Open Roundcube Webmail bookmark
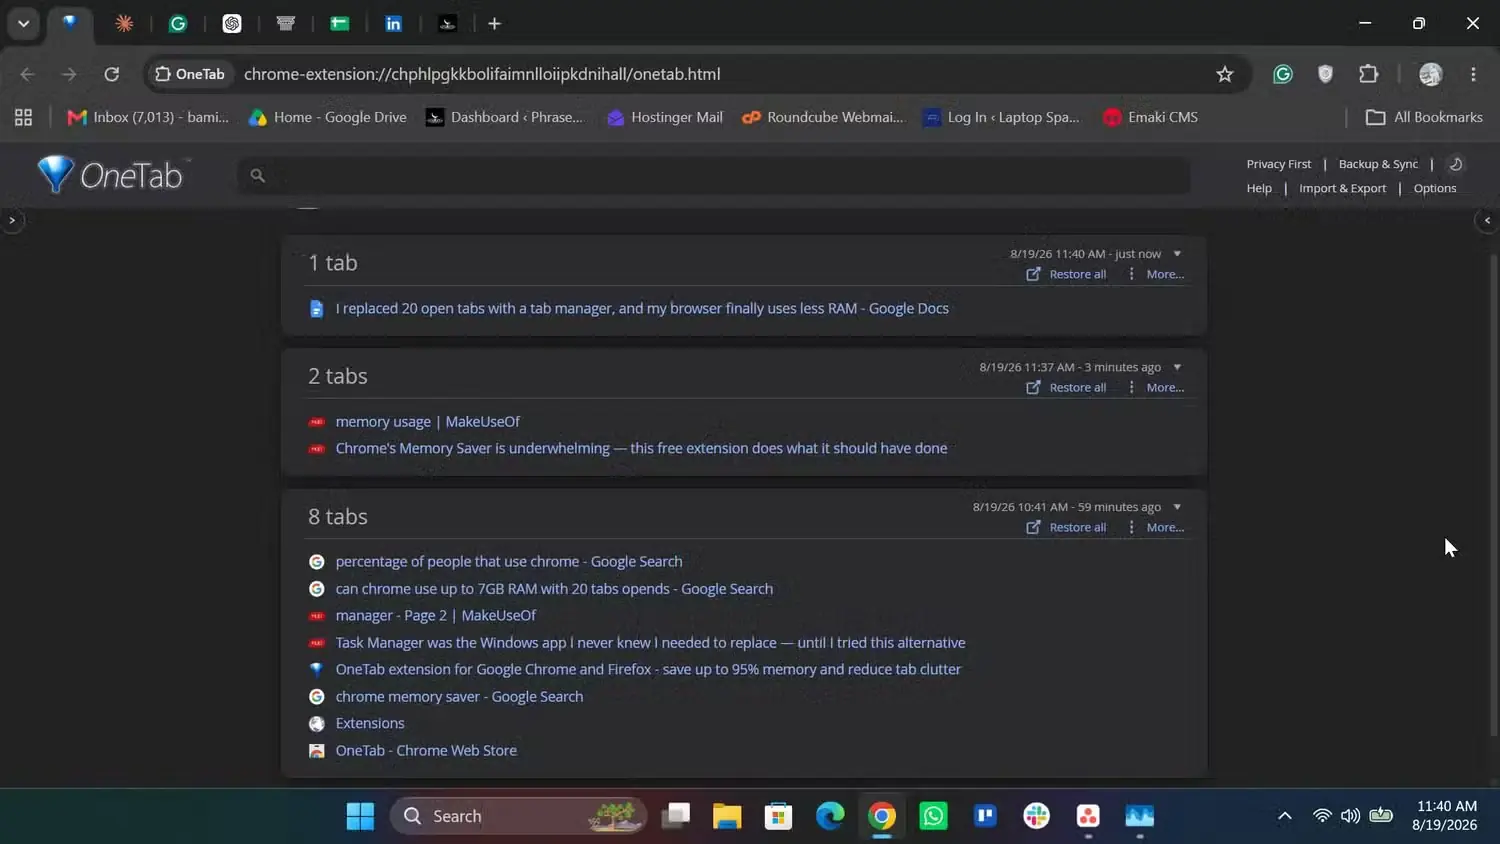This screenshot has width=1500, height=844. point(823,117)
